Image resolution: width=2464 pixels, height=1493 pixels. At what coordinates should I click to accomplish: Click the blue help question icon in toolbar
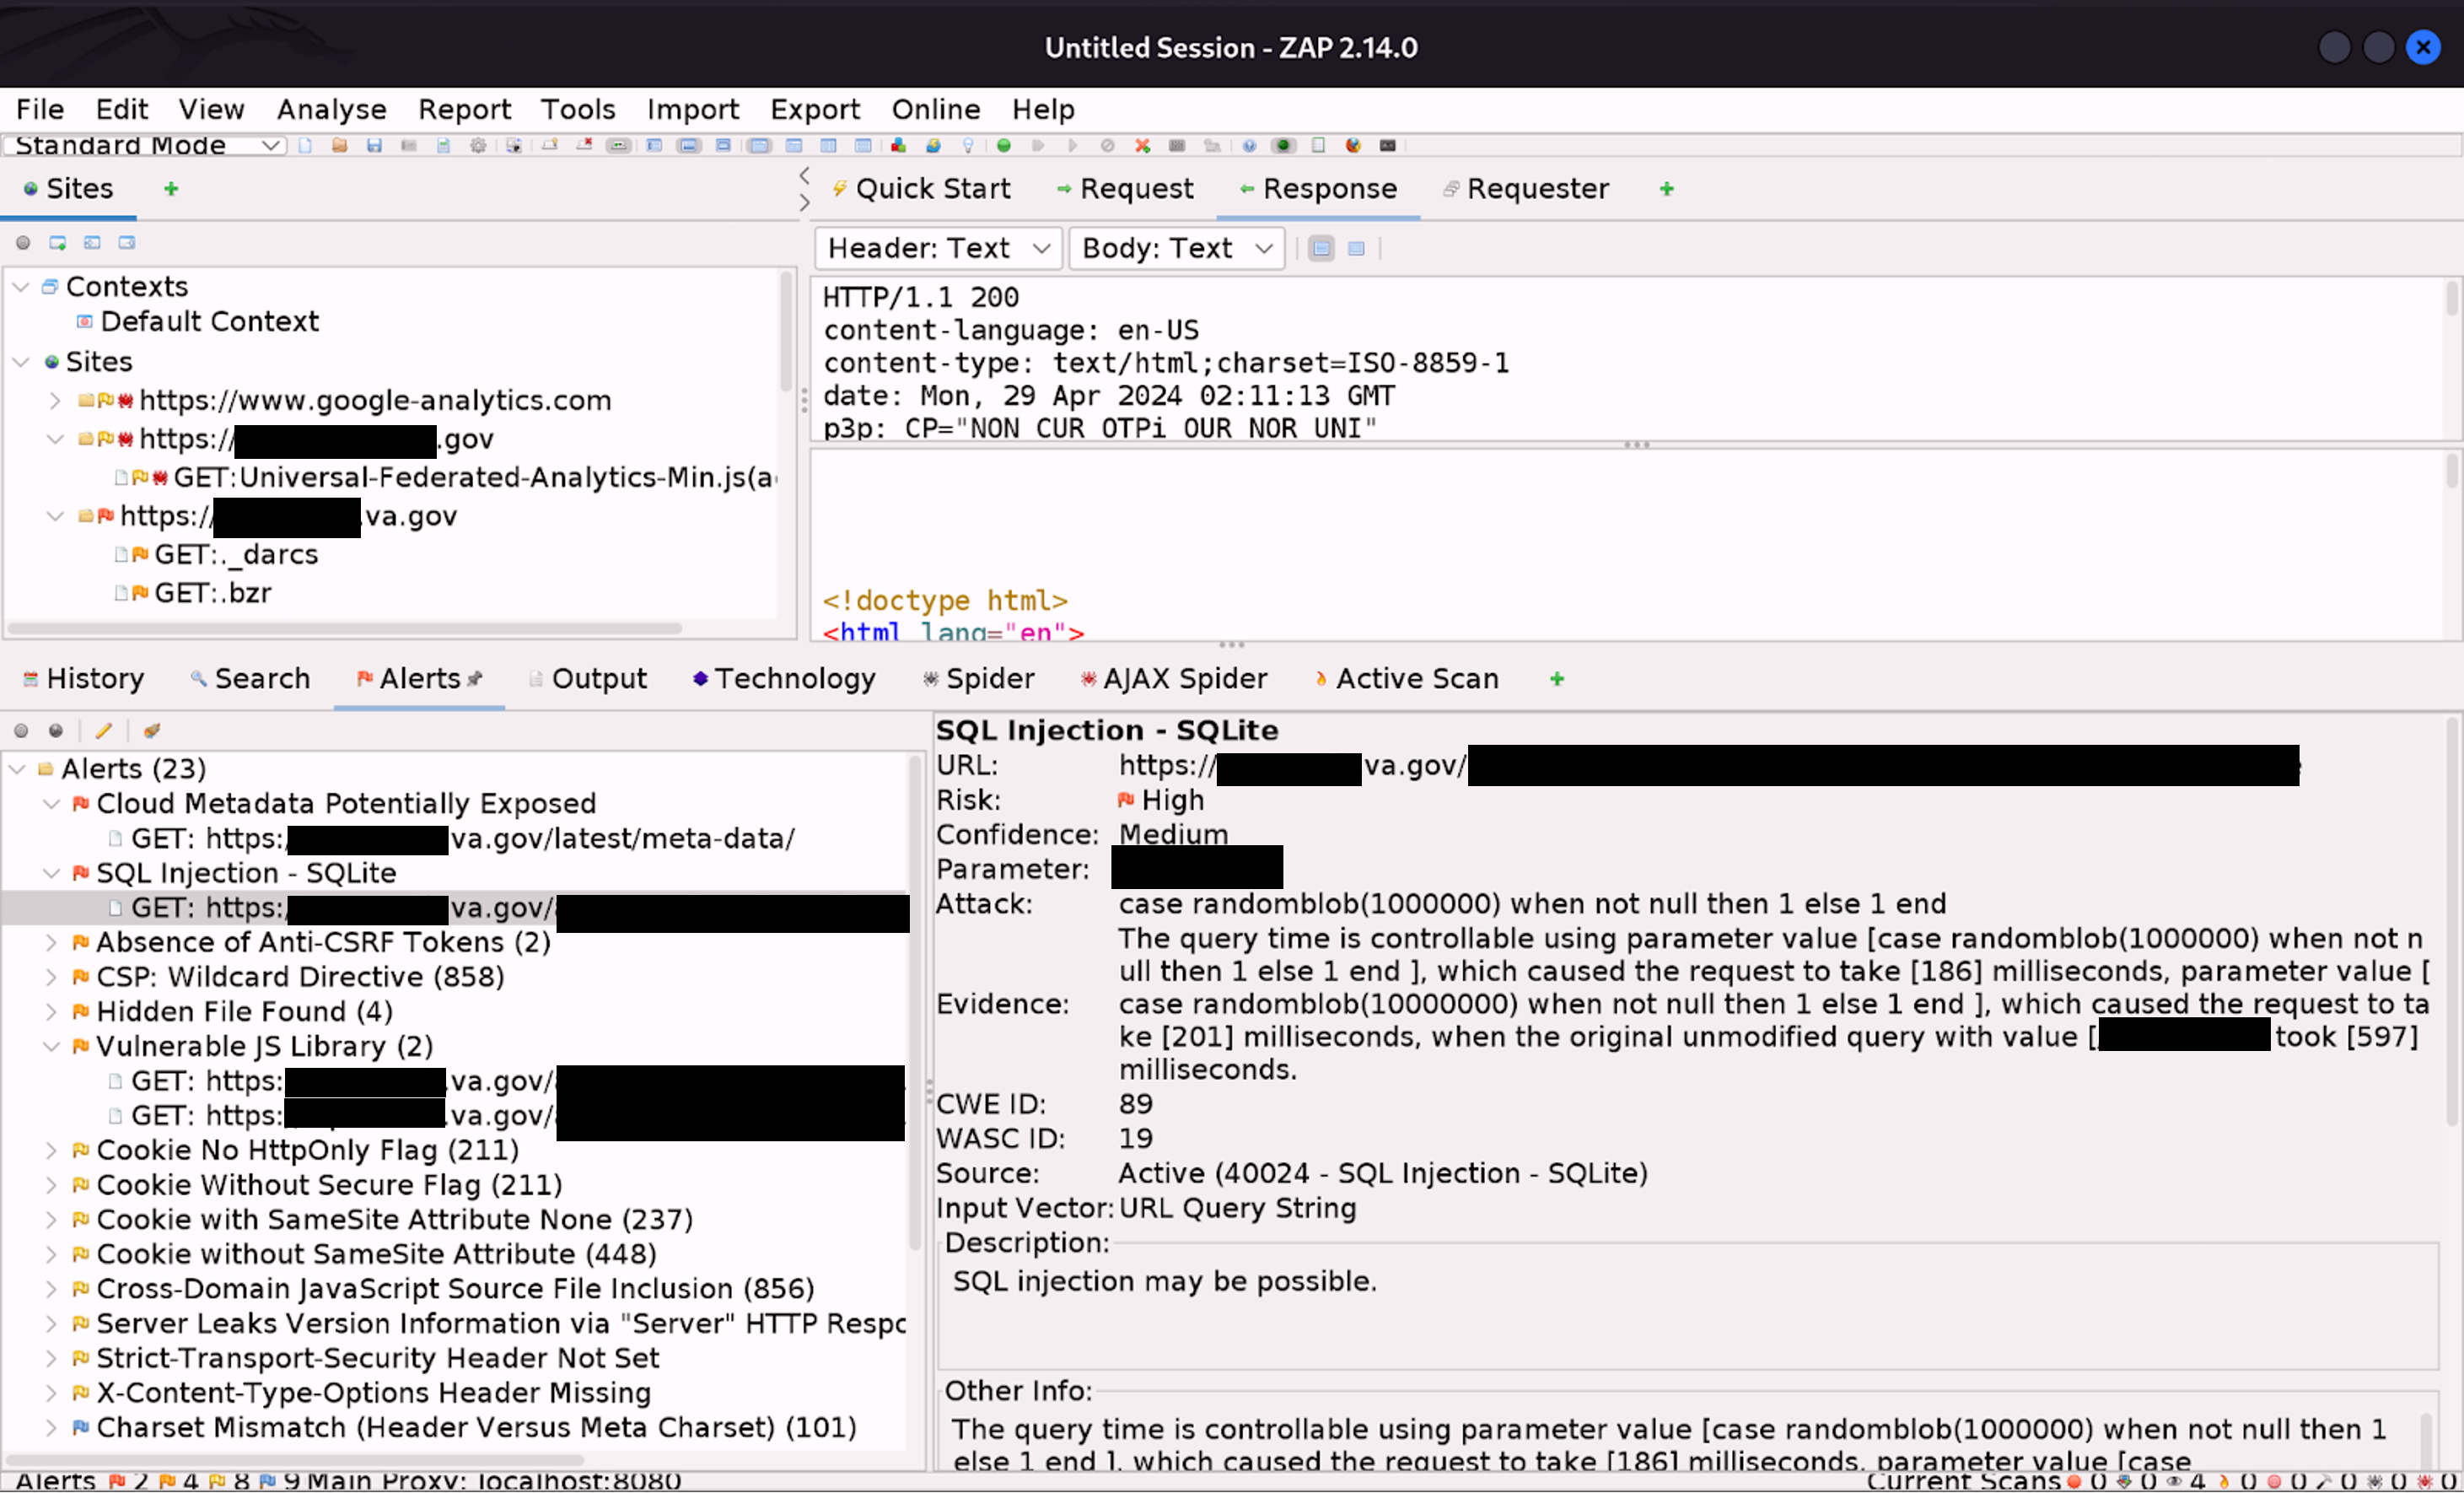pyautogui.click(x=1249, y=145)
